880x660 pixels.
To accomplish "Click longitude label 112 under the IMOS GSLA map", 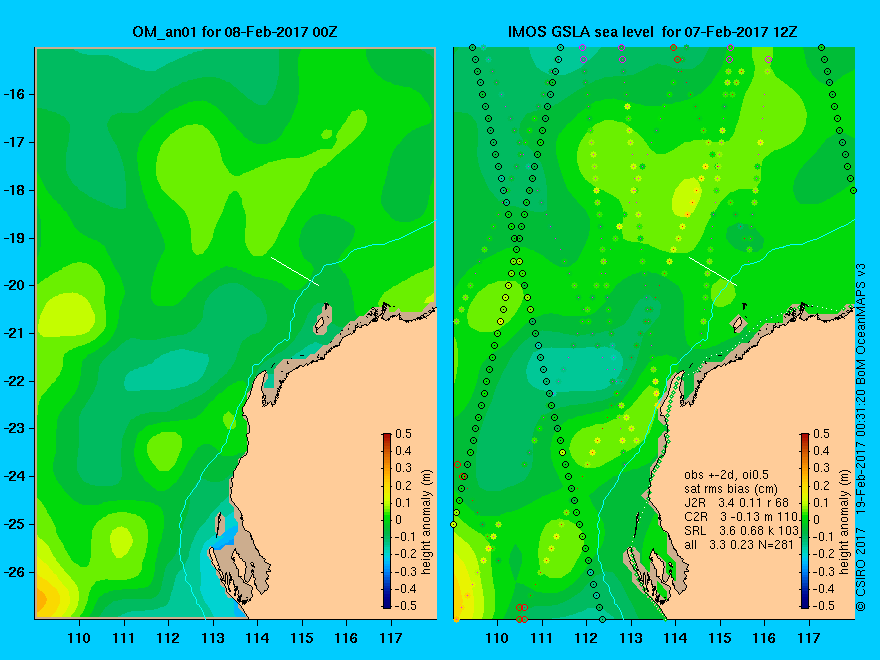I will tap(586, 638).
